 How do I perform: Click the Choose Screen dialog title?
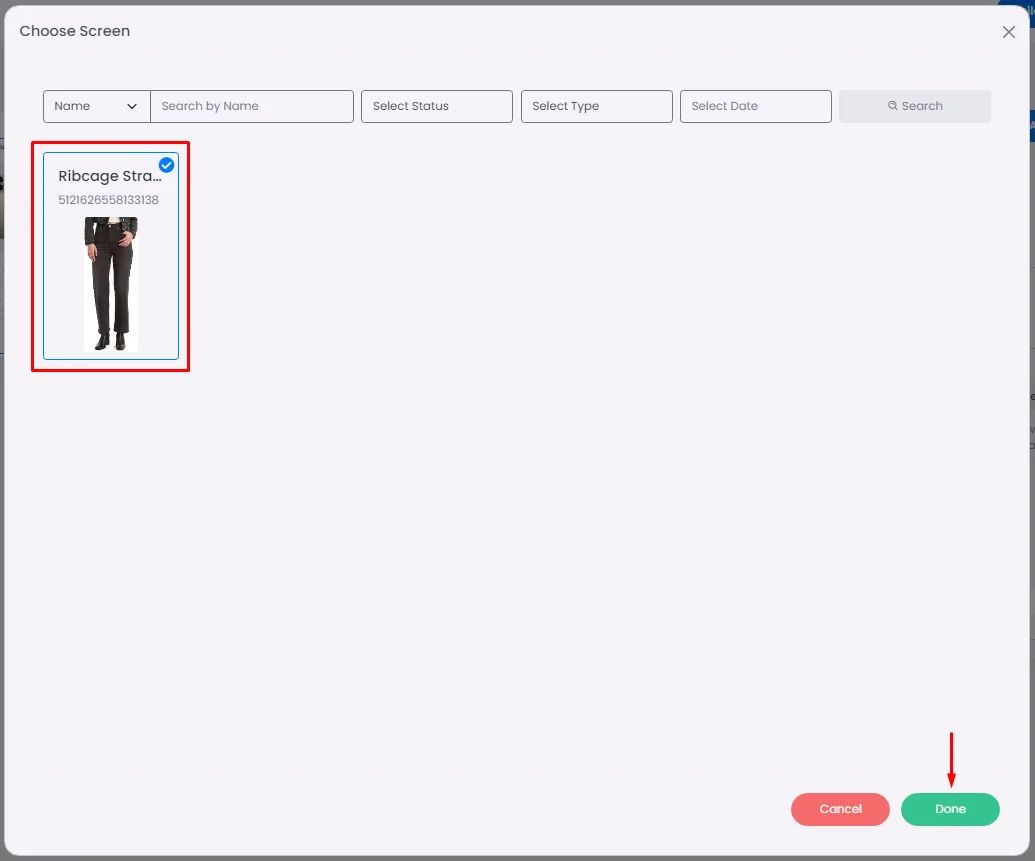[75, 31]
